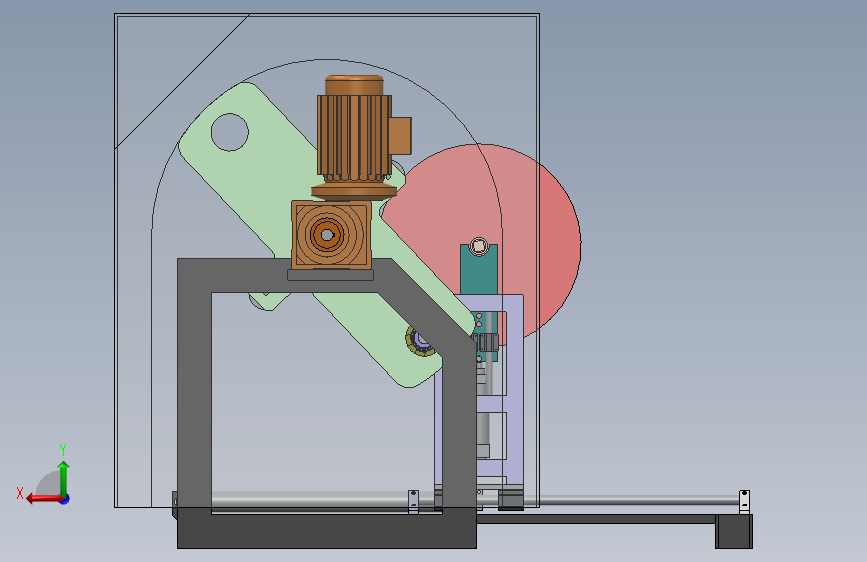Screen dimensions: 867x562
Task: Select the motor's top fan cover
Action: (x=354, y=85)
